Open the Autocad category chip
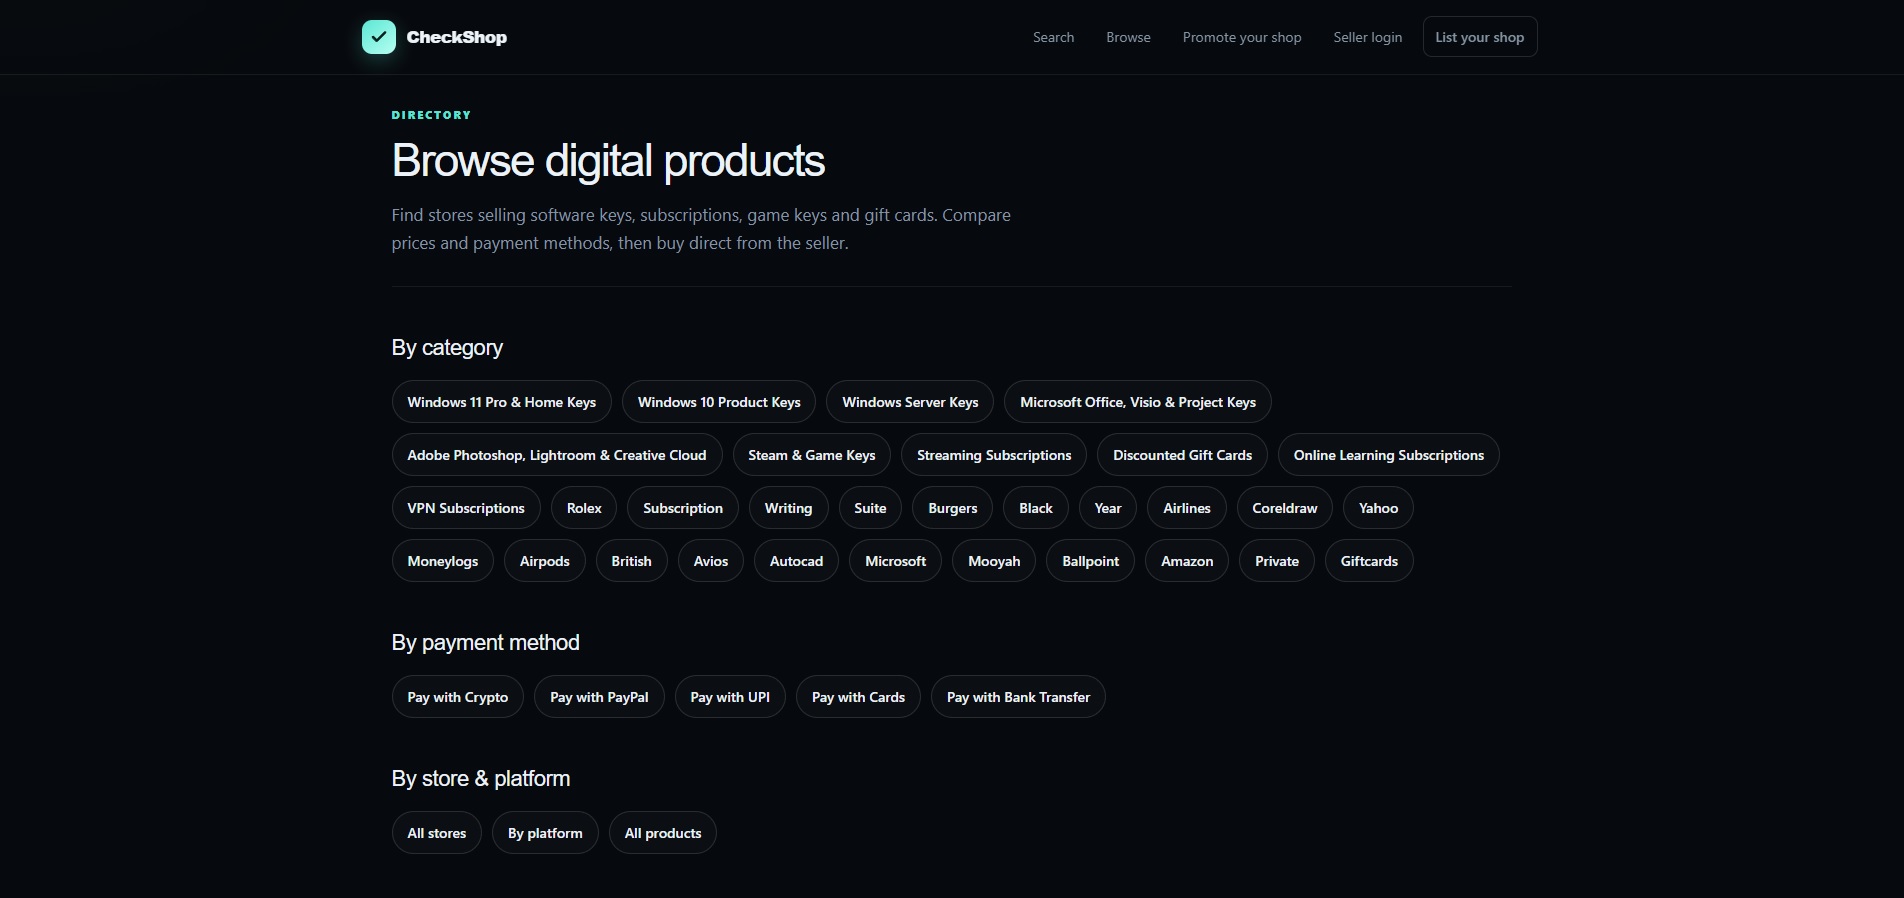This screenshot has width=1904, height=898. pyautogui.click(x=797, y=561)
